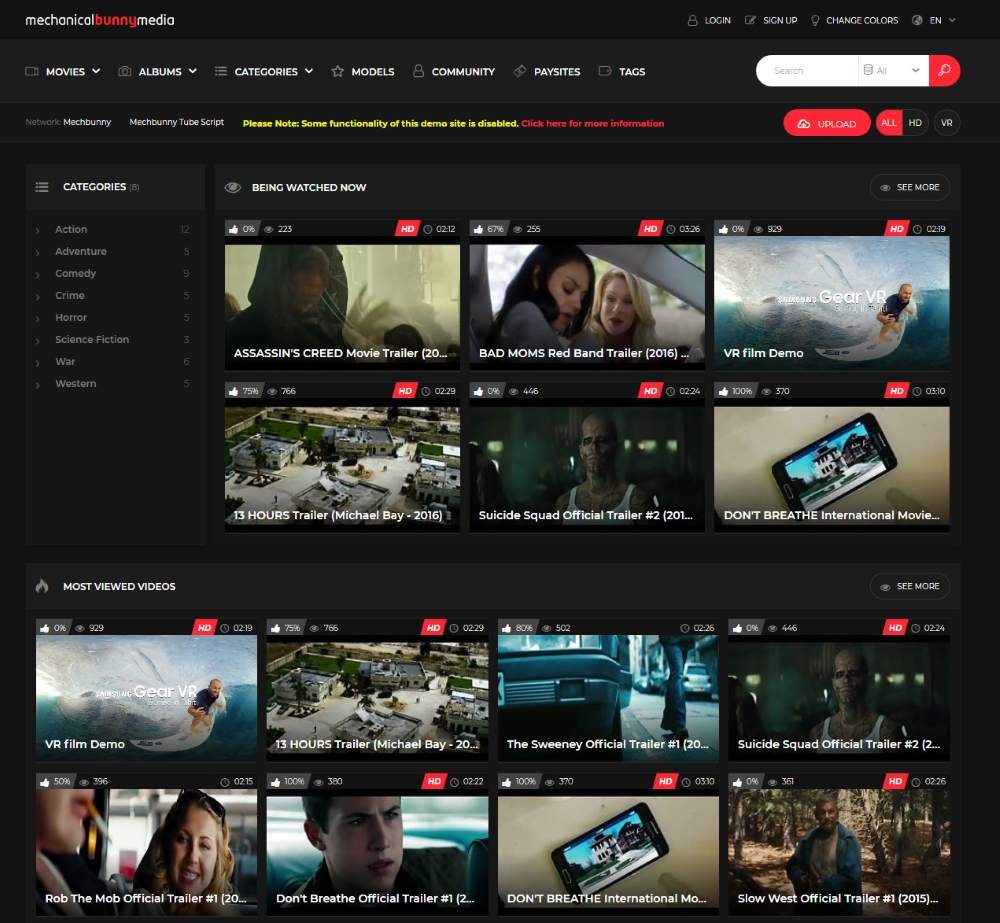
Task: Open the 13 HOURS Trailer thumbnail in Being Watched
Action: click(342, 465)
